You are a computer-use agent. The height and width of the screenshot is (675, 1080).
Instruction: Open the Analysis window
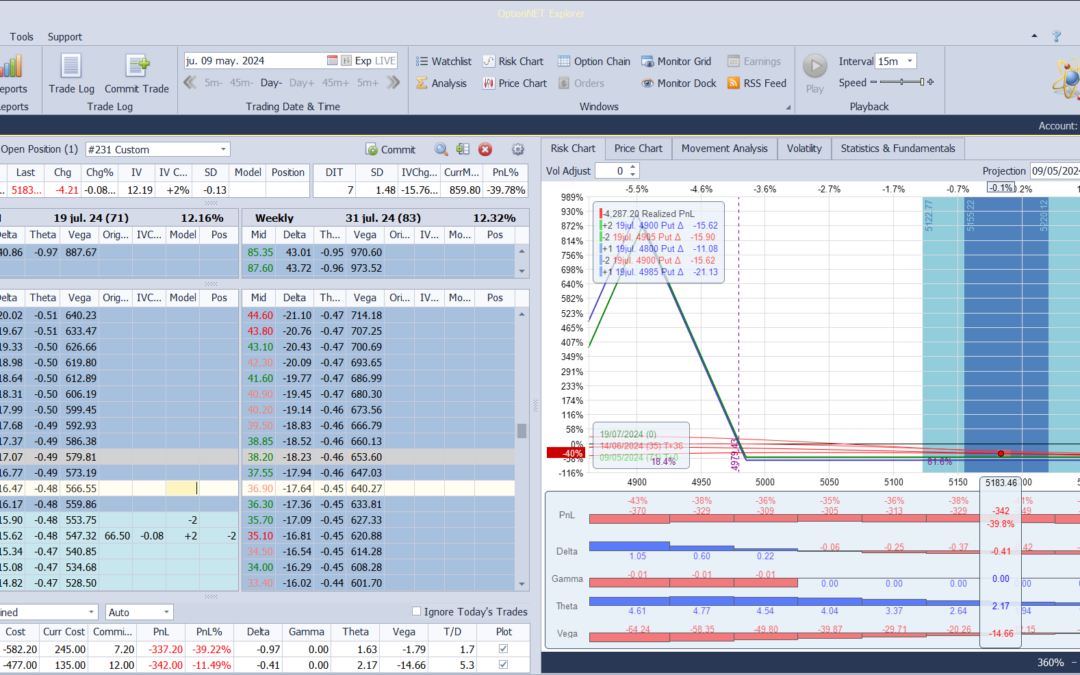click(x=442, y=83)
